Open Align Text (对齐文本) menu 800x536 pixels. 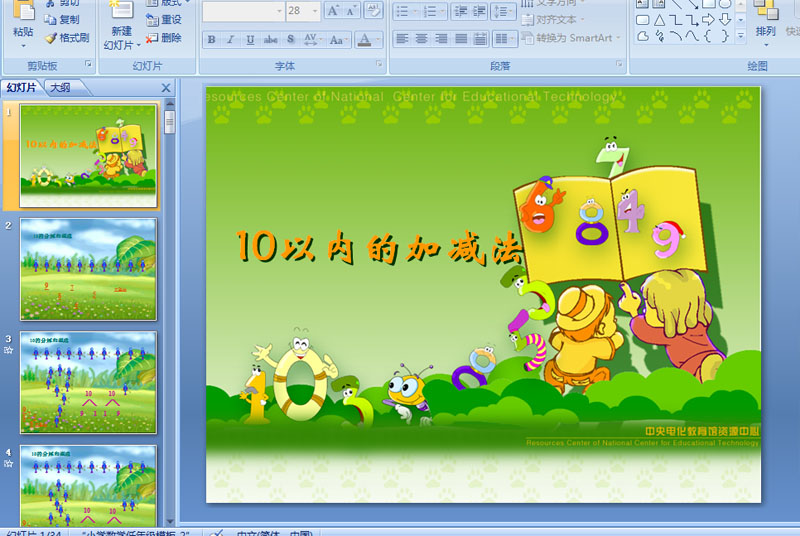pos(553,20)
